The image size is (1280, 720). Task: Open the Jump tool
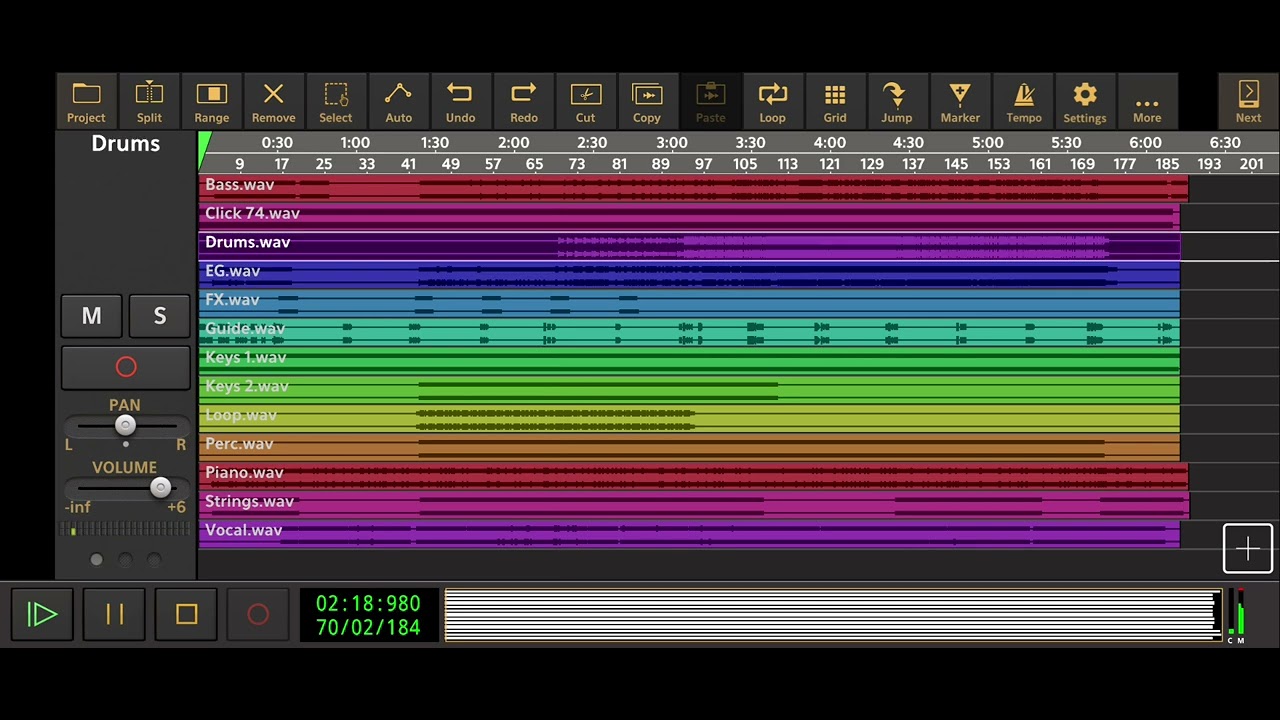click(x=897, y=102)
